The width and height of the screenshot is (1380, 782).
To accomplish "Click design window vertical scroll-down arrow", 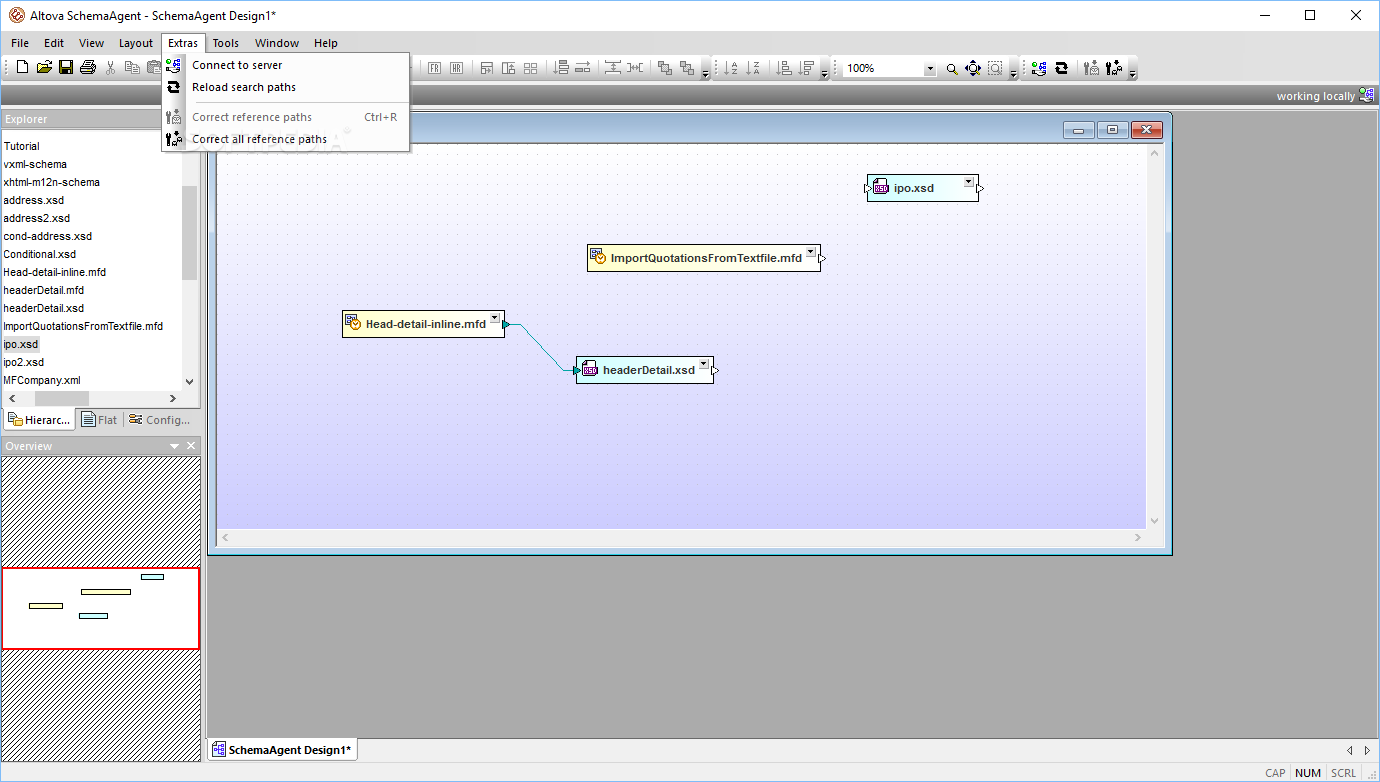I will tap(1155, 521).
